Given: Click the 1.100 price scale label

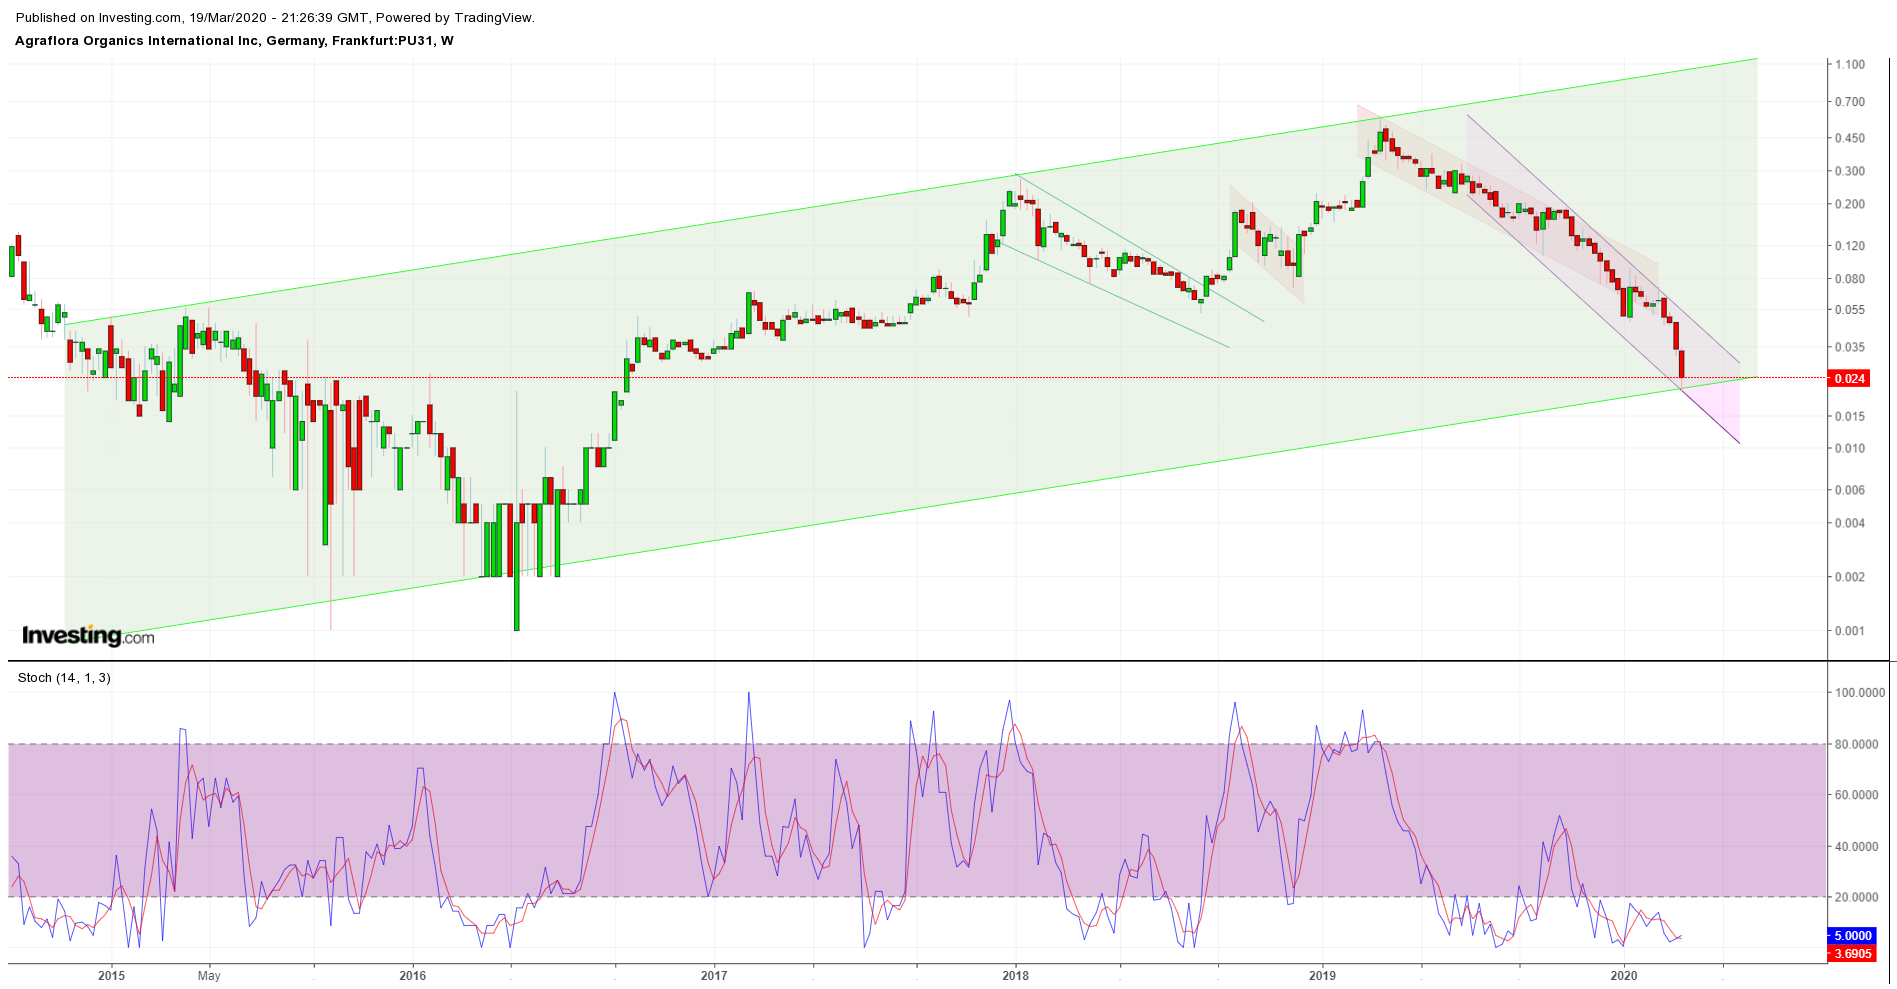Looking at the screenshot, I should pyautogui.click(x=1849, y=64).
